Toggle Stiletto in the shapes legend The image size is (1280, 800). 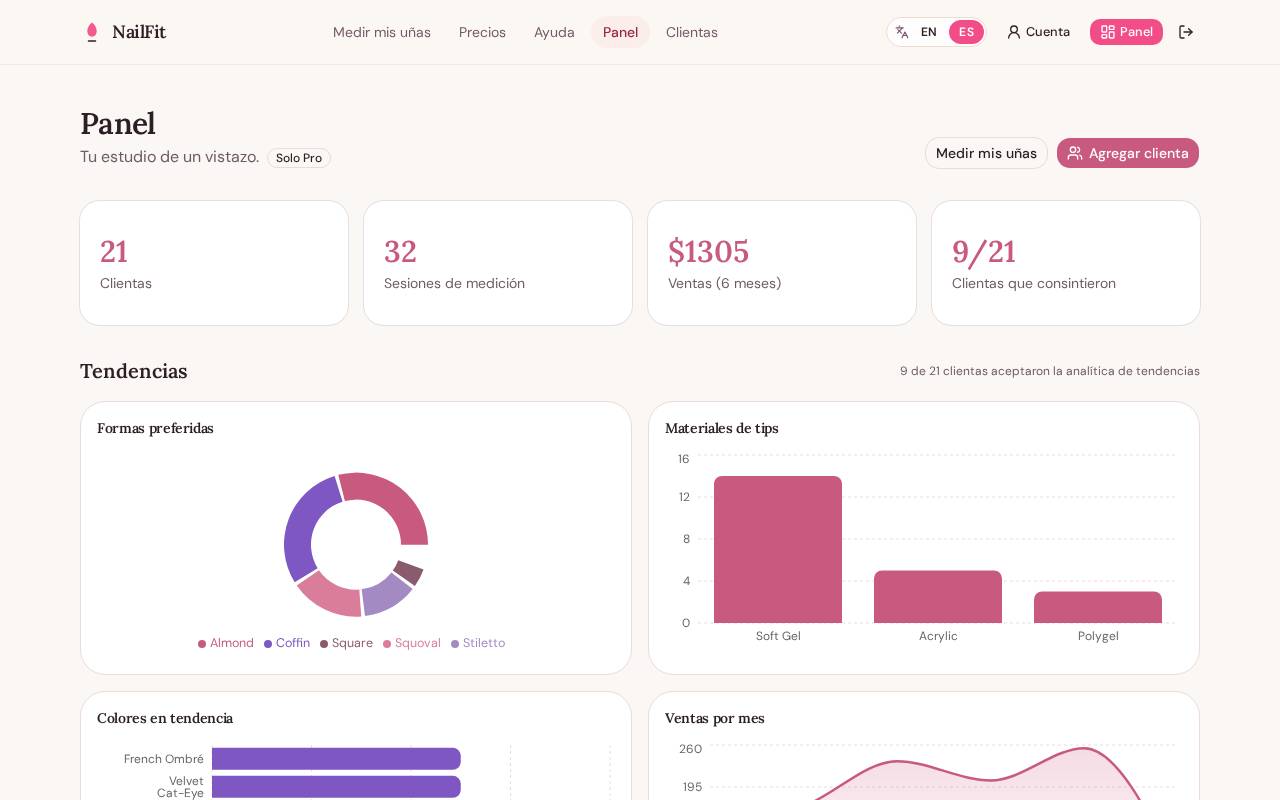point(478,643)
